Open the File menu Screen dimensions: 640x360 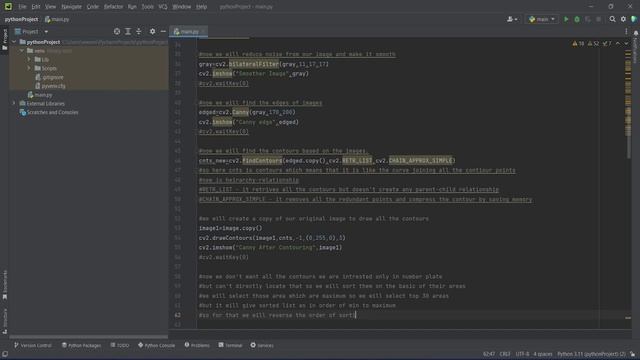click(x=22, y=7)
